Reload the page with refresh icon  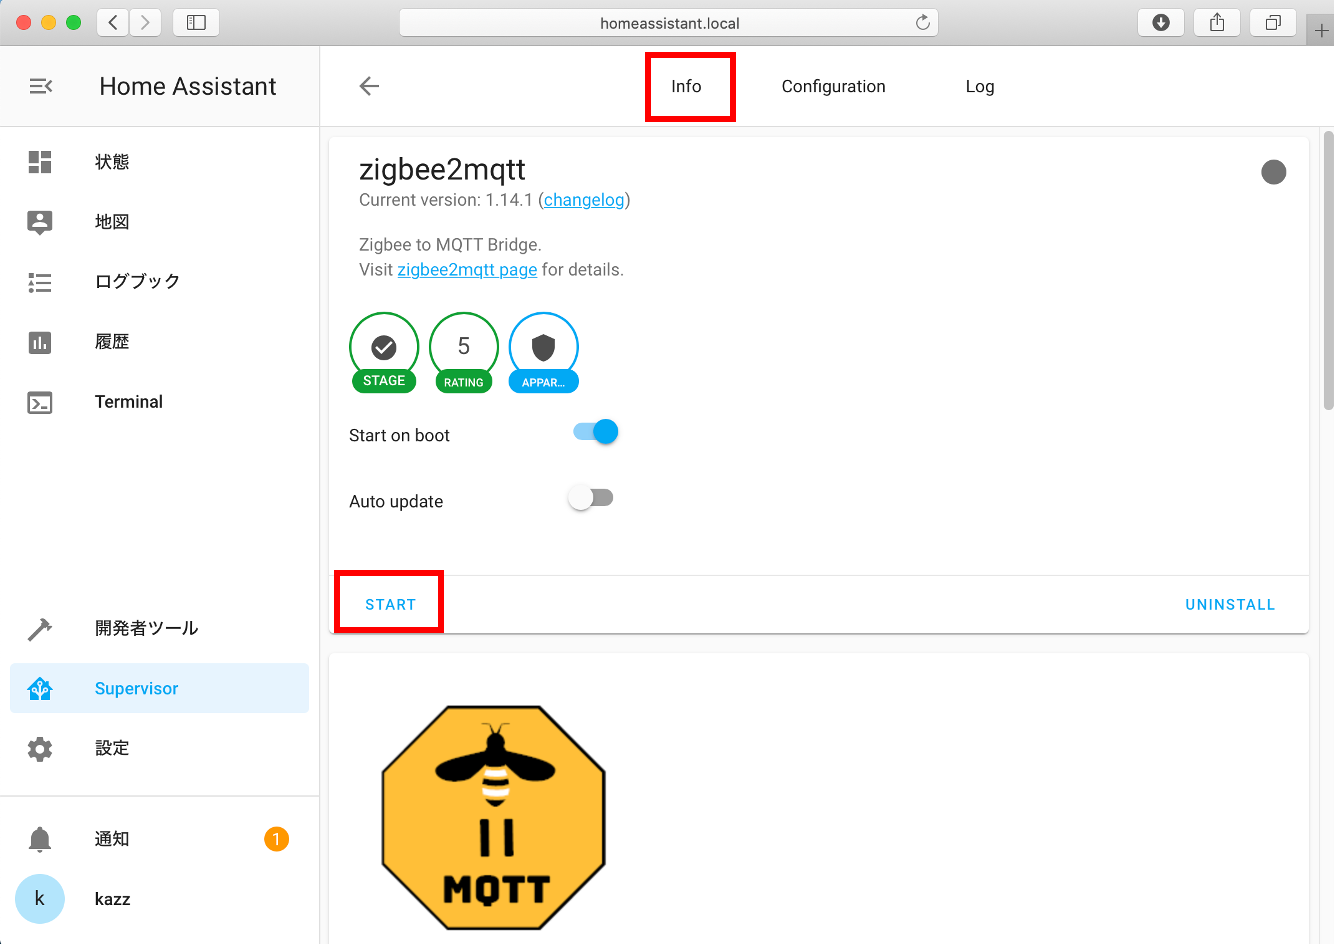click(x=923, y=22)
